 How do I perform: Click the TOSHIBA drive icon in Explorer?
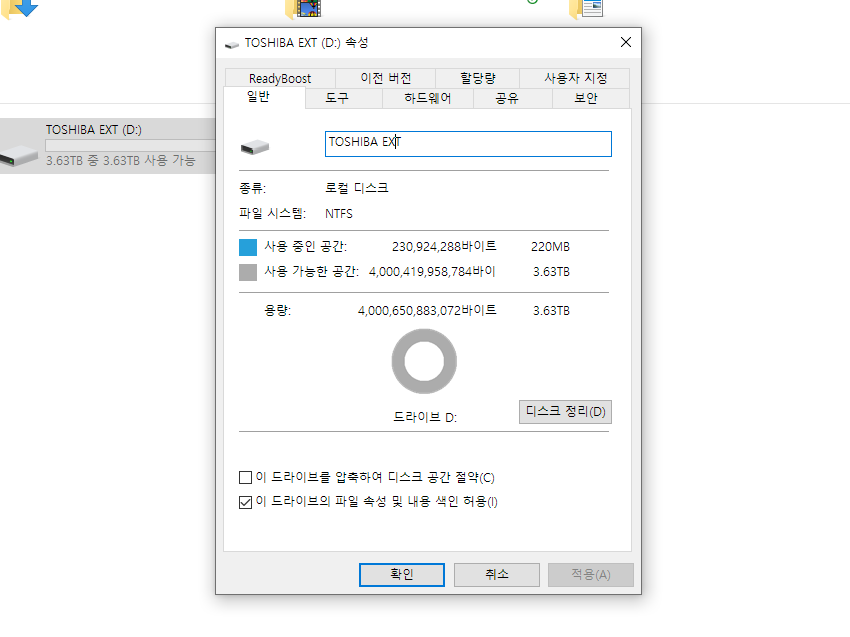click(x=19, y=156)
